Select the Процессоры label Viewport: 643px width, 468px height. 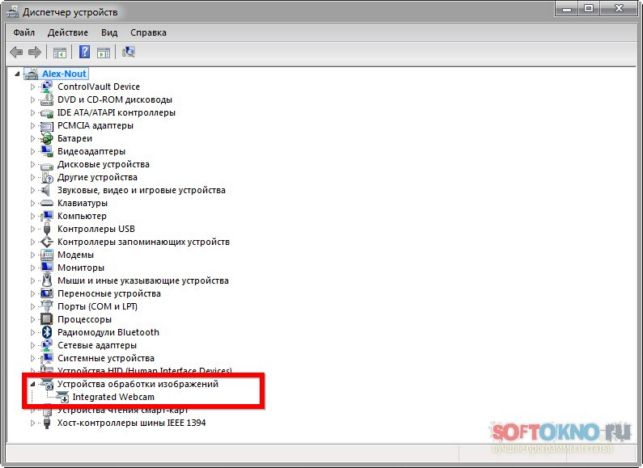point(84,320)
